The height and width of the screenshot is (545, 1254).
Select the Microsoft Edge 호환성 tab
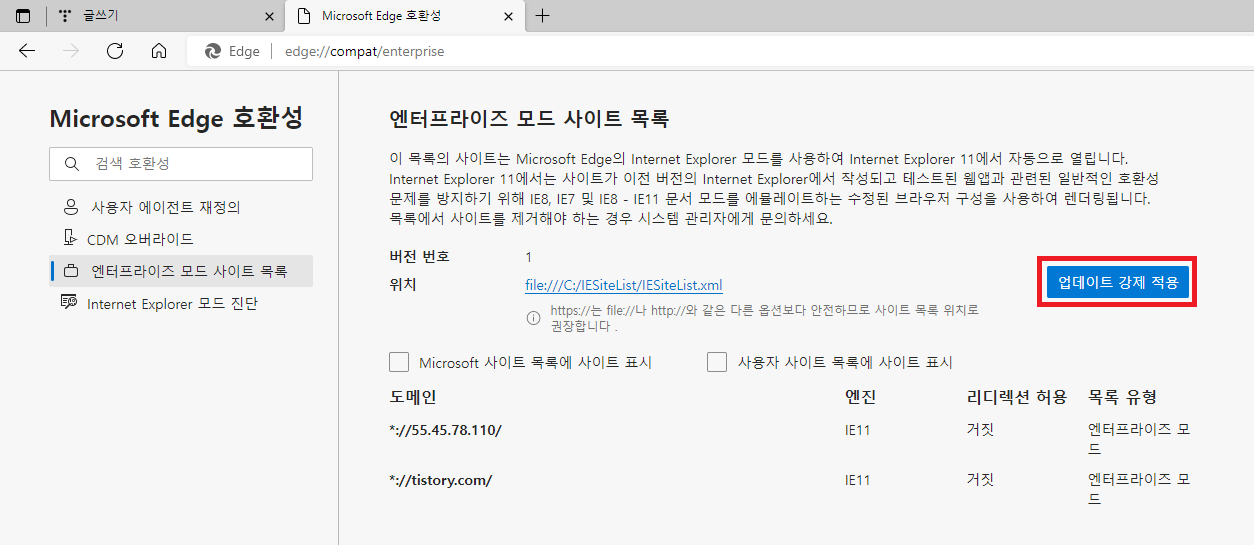(406, 16)
